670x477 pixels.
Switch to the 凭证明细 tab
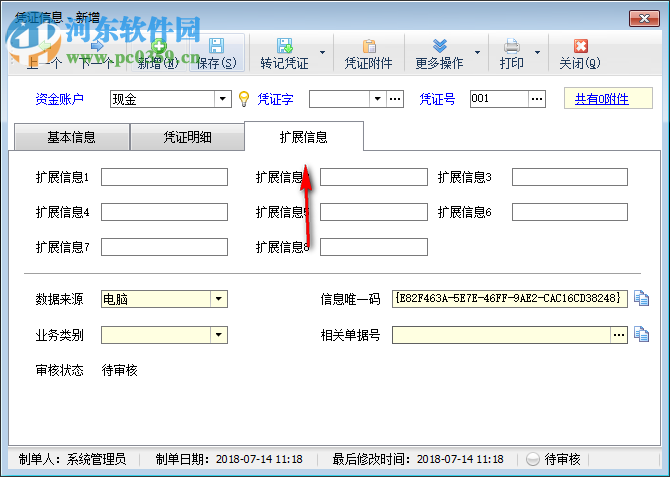click(187, 137)
